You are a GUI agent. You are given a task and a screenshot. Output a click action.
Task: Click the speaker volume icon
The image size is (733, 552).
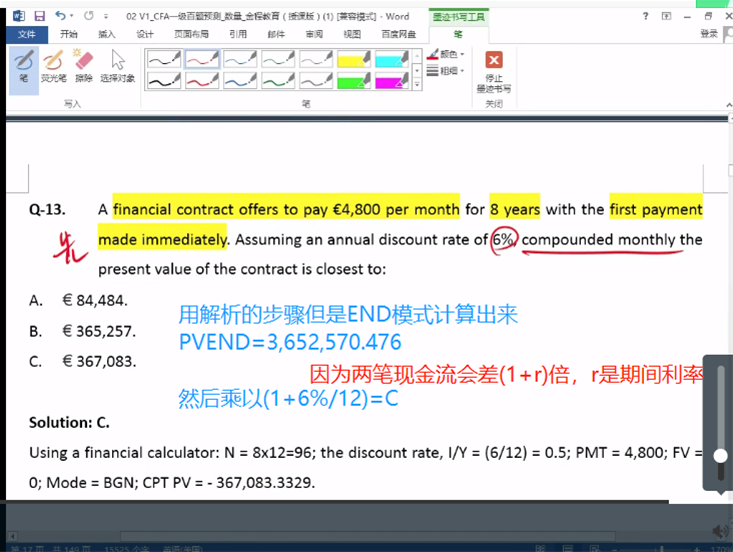[x=720, y=530]
